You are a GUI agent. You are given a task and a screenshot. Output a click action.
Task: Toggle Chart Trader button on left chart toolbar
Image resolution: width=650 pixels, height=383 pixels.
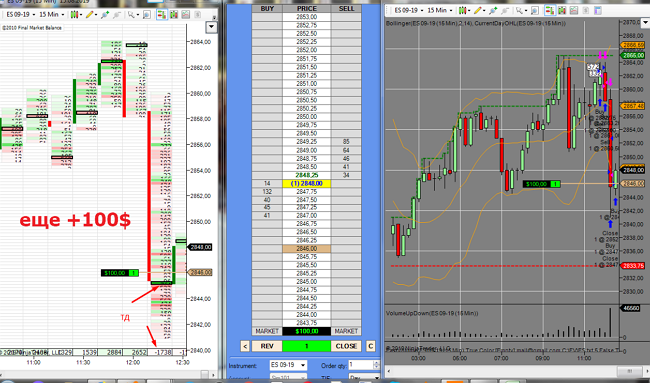click(162, 15)
